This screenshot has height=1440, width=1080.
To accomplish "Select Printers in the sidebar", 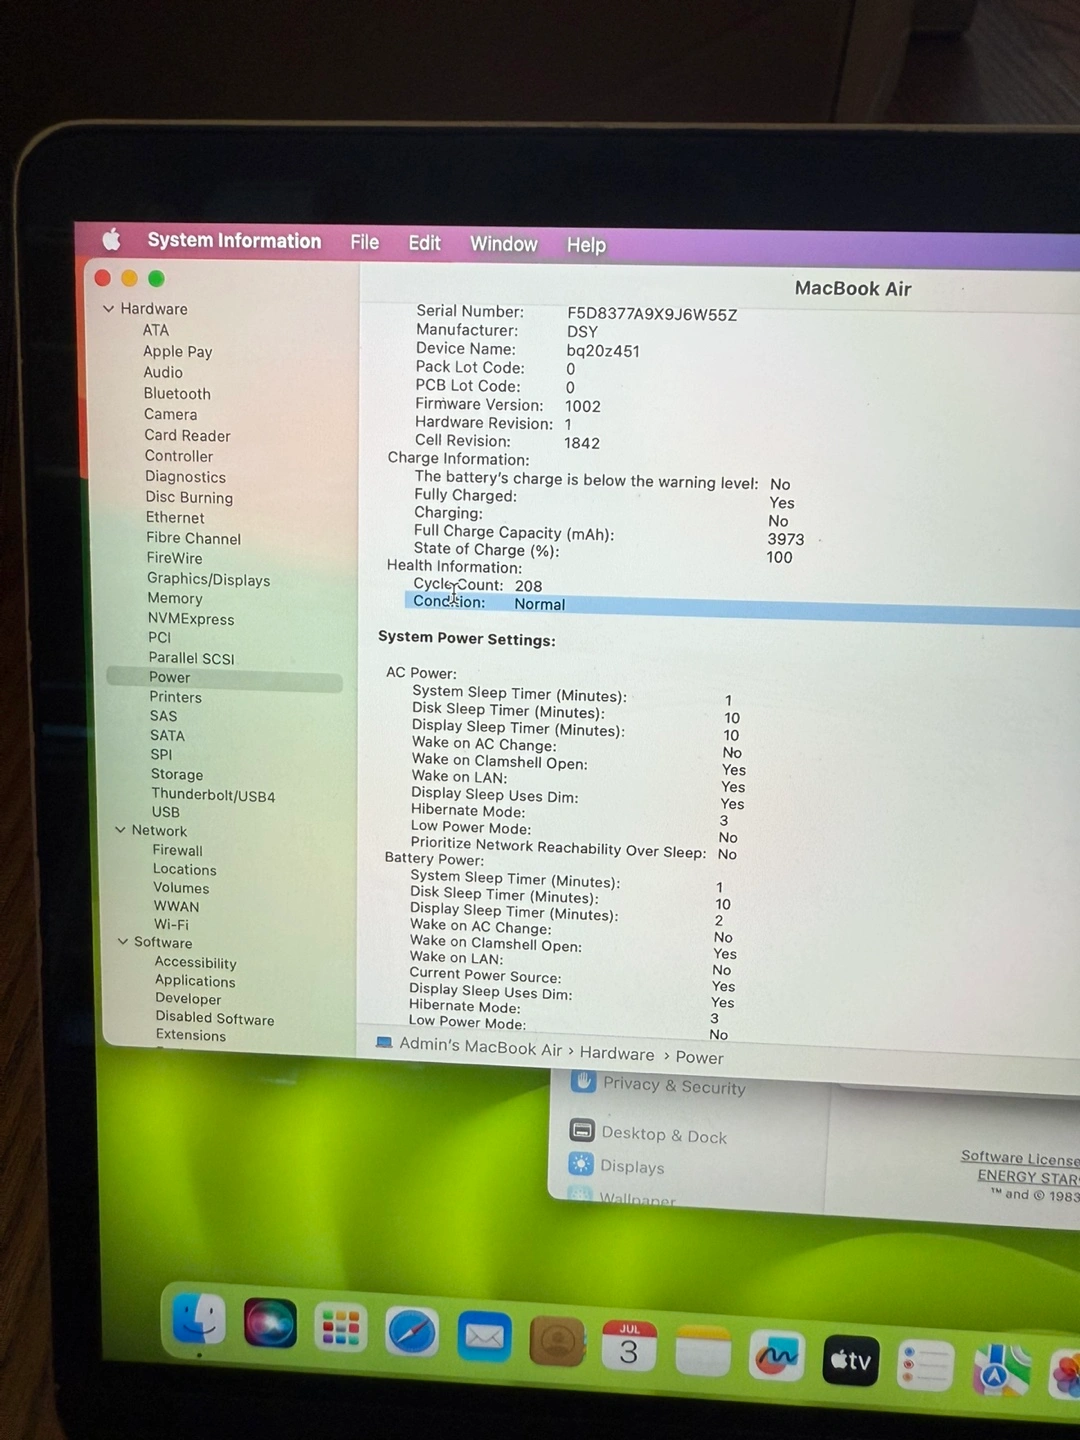I will point(176,697).
